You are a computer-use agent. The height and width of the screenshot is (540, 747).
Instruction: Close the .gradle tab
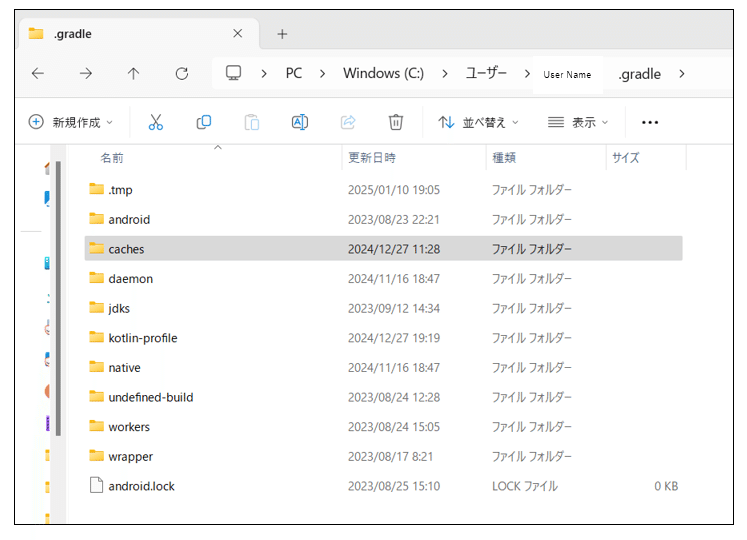pyautogui.click(x=238, y=33)
